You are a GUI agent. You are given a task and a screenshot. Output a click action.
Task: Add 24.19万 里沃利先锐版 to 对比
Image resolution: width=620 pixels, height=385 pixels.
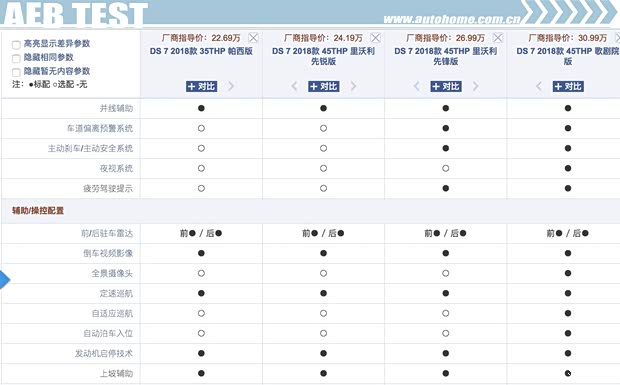click(323, 86)
